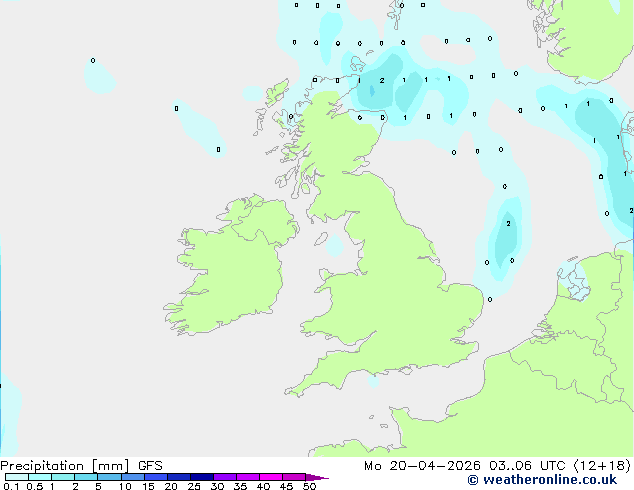
Task: Click the '15' legend label
Action: (x=148, y=486)
